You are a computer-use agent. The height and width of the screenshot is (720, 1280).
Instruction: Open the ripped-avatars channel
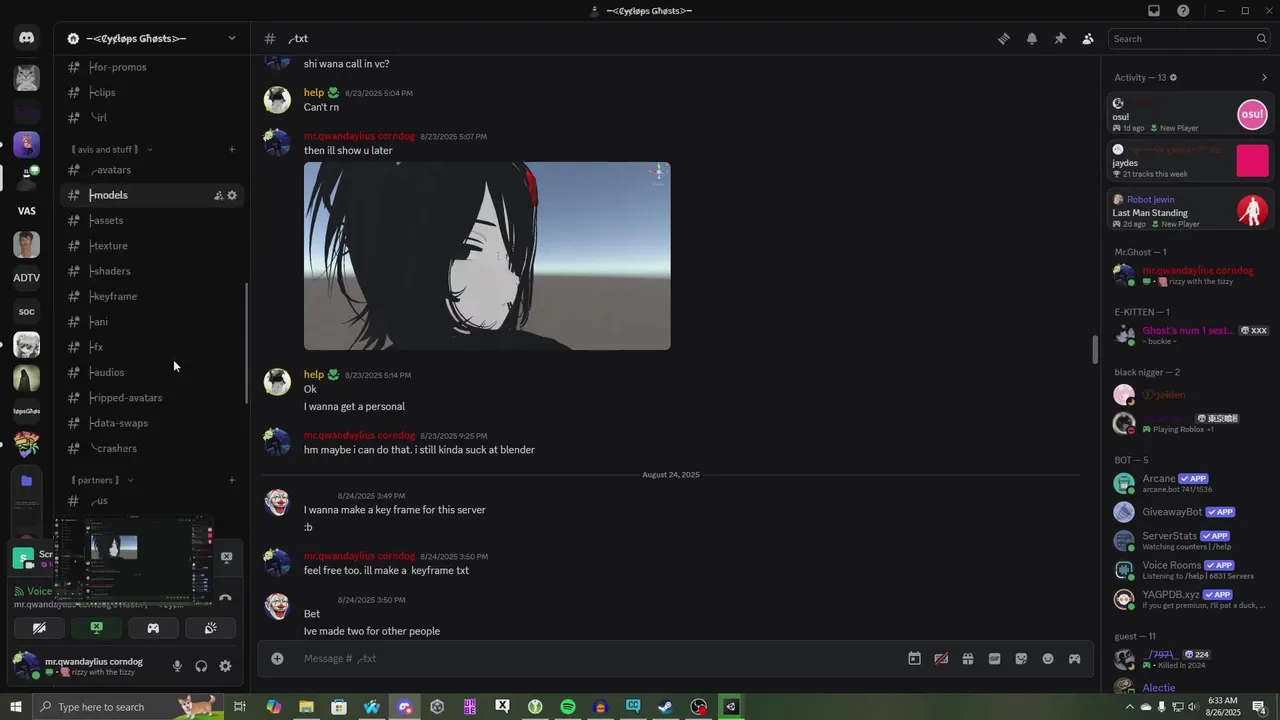[x=152, y=398]
